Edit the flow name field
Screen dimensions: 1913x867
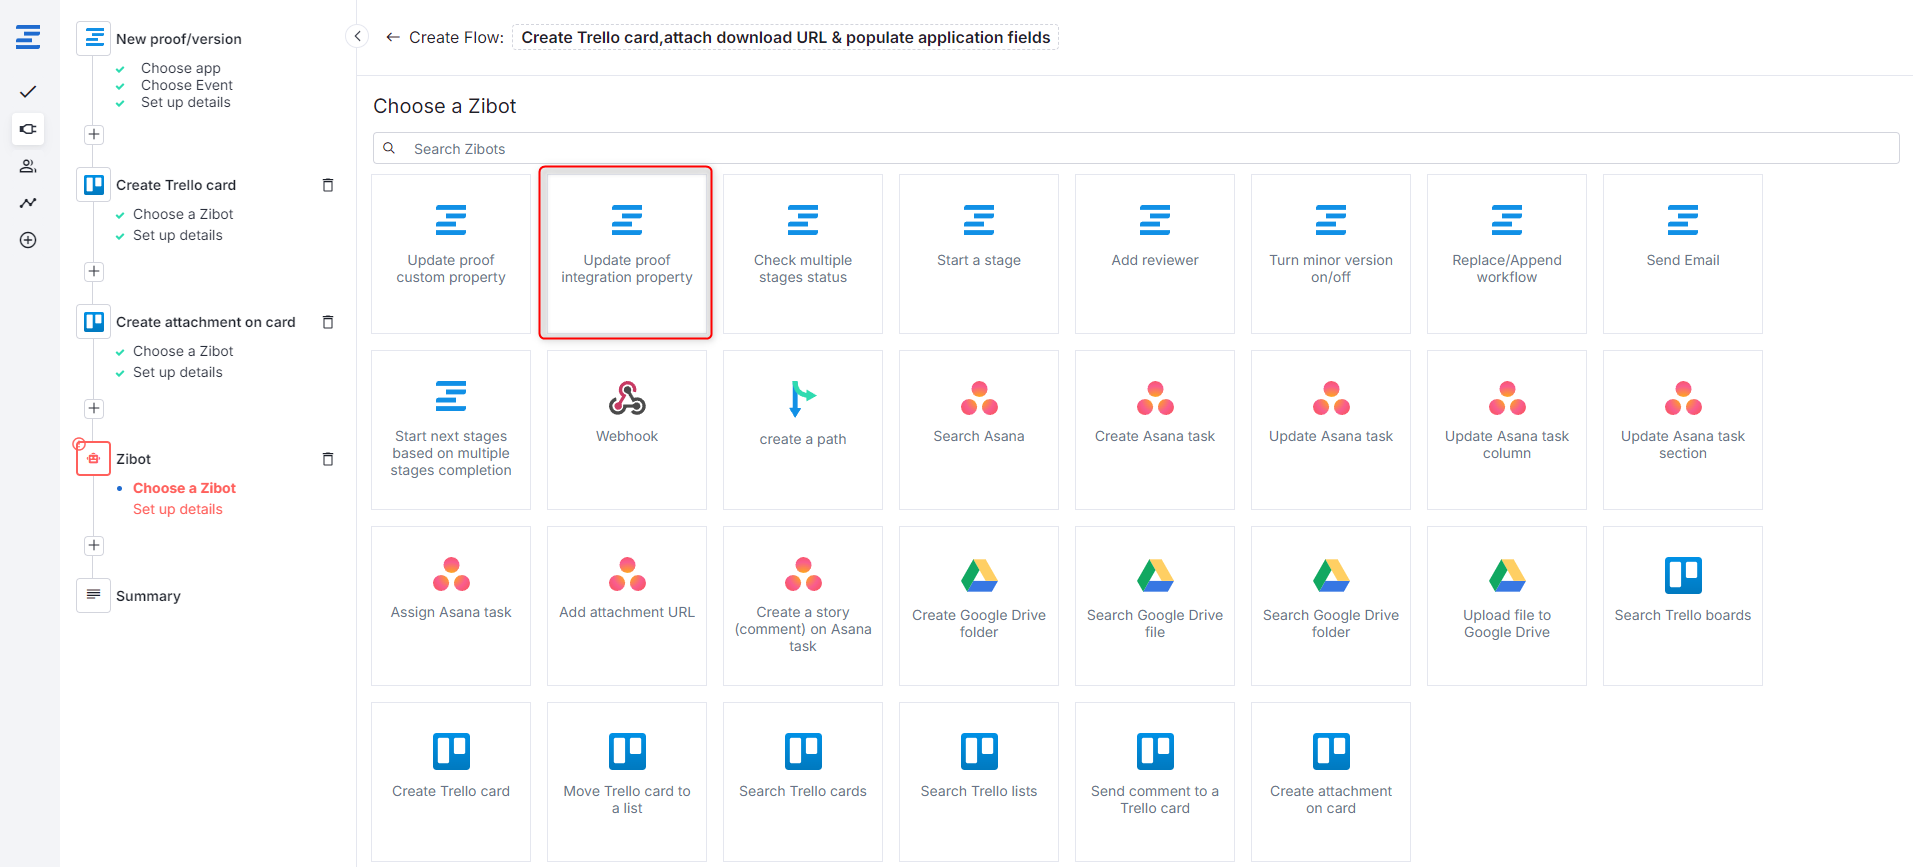coord(785,38)
